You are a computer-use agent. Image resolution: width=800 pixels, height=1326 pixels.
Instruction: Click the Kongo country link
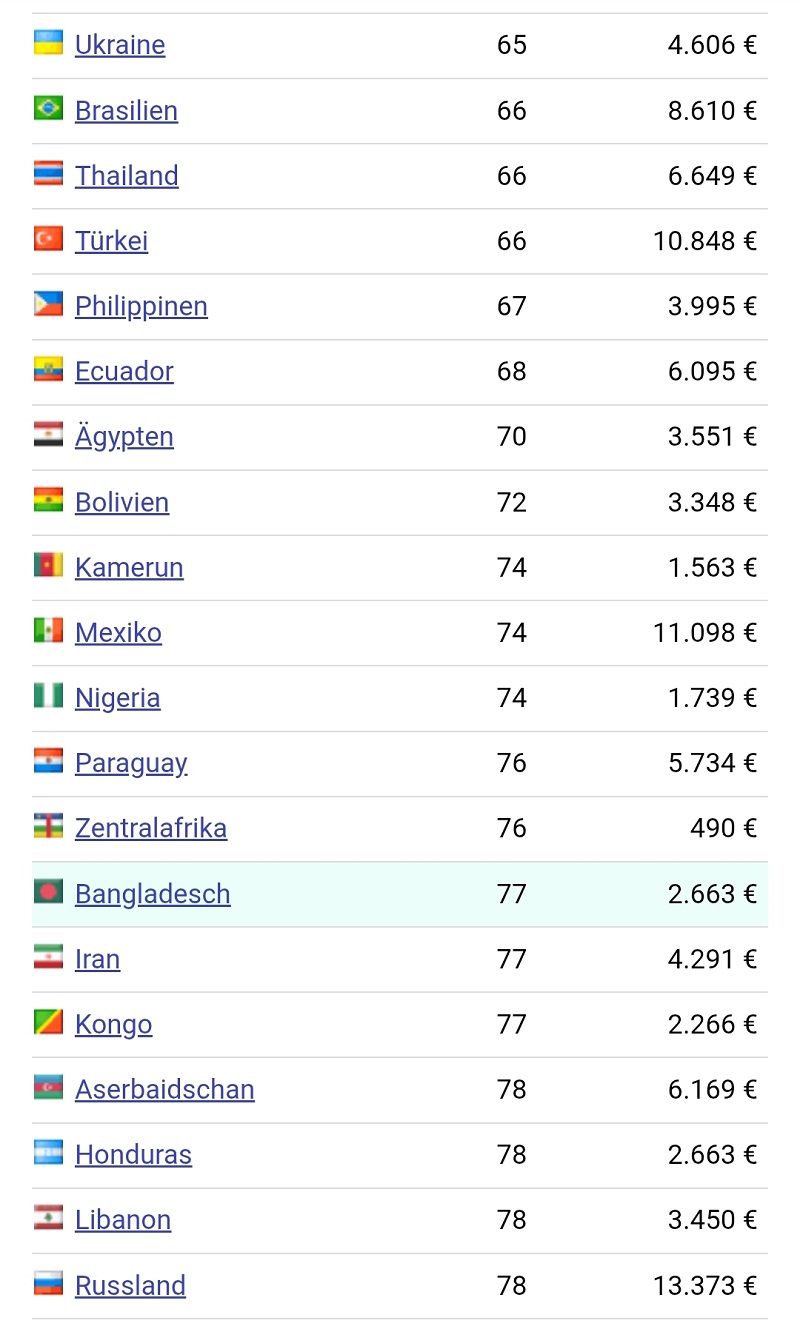[114, 1025]
